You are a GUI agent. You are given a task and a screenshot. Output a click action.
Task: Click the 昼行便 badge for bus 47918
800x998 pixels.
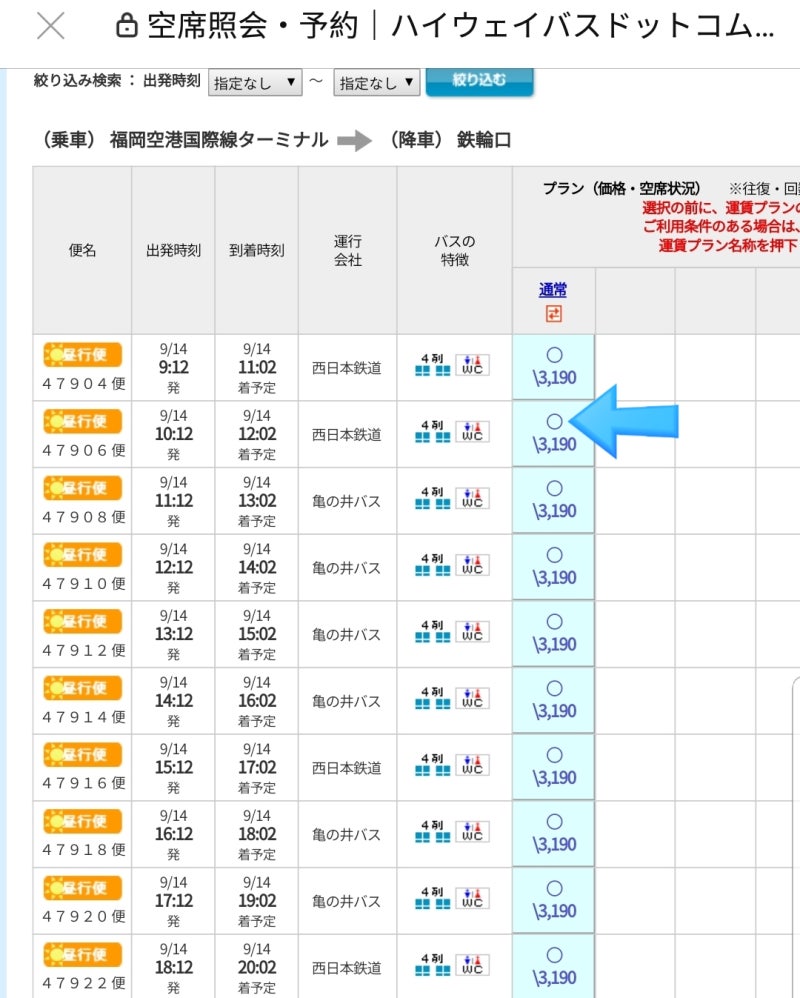83,822
